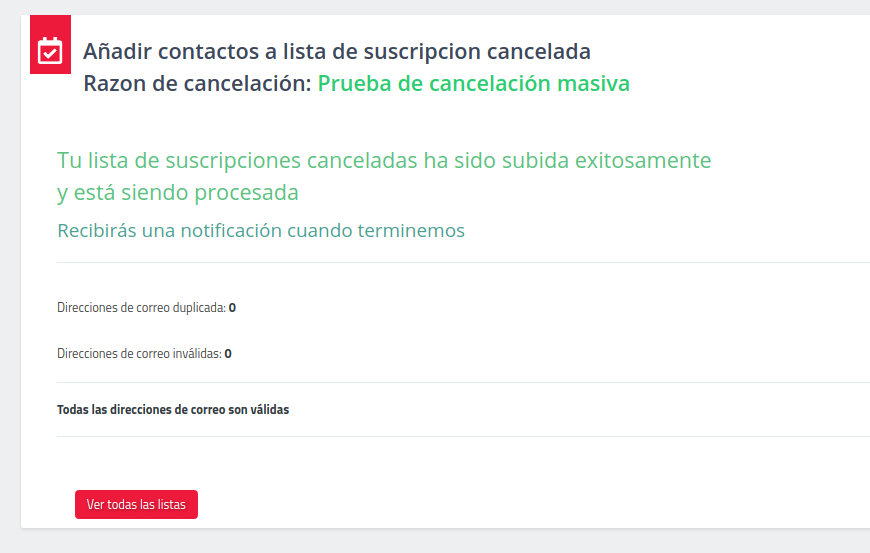This screenshot has width=870, height=553.
Task: Click the word 'masiva' in cancellation reason
Action: (x=593, y=84)
